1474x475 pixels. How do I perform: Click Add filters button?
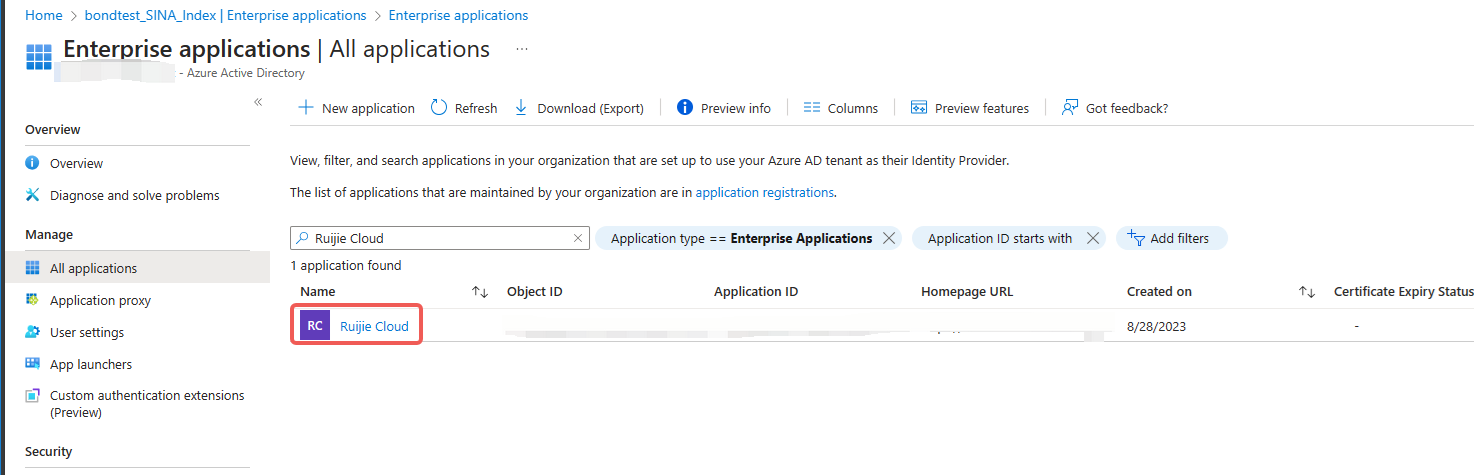tap(1170, 238)
